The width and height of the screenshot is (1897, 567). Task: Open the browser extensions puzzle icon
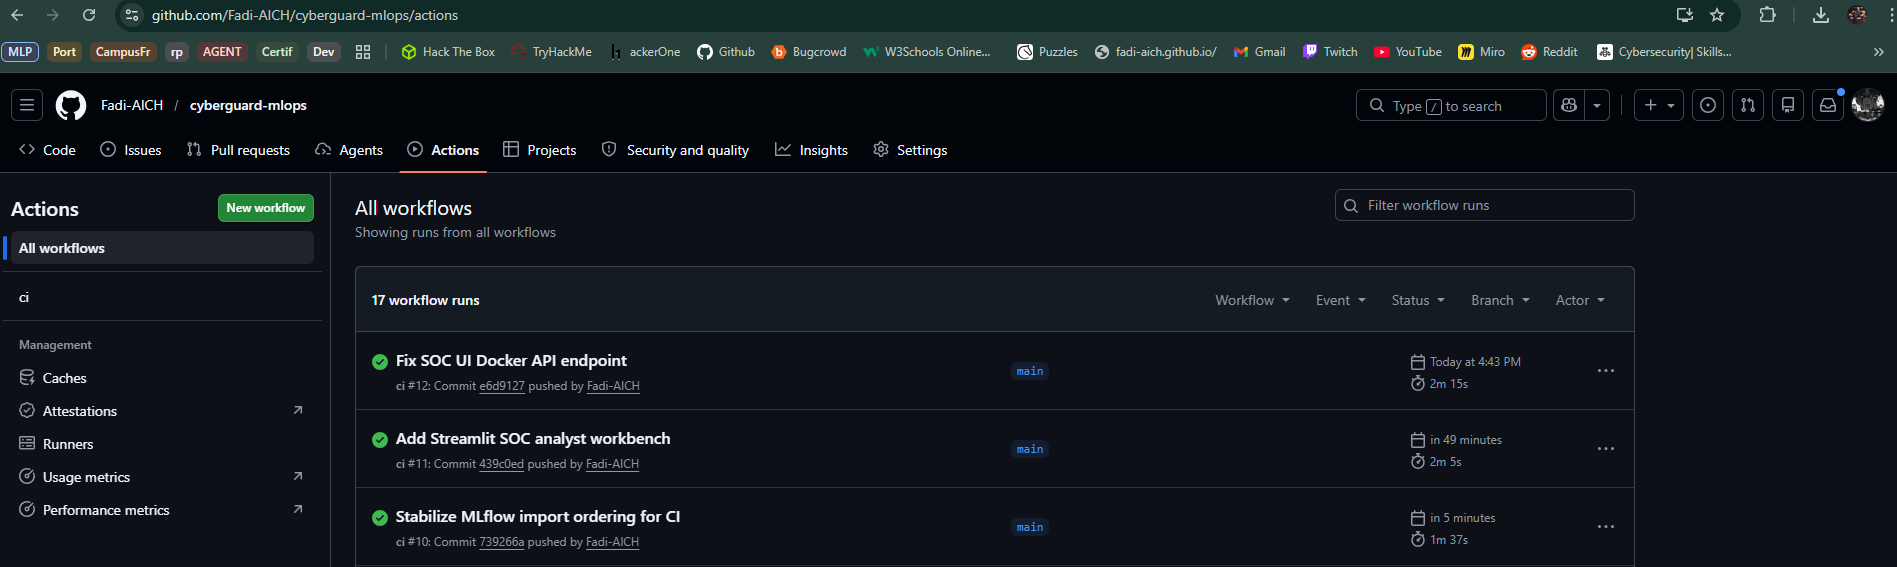coord(1767,15)
